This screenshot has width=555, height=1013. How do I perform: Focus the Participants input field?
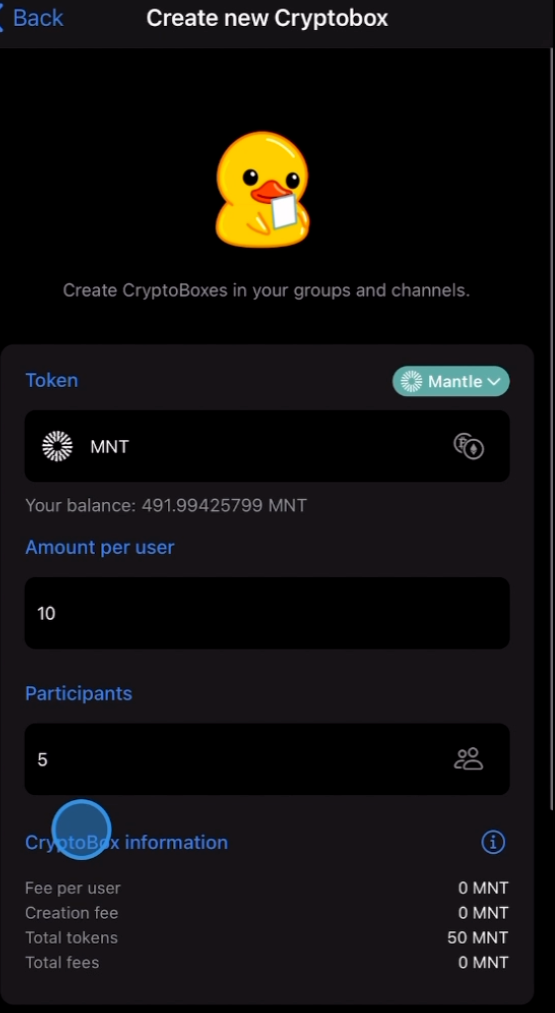tap(267, 759)
